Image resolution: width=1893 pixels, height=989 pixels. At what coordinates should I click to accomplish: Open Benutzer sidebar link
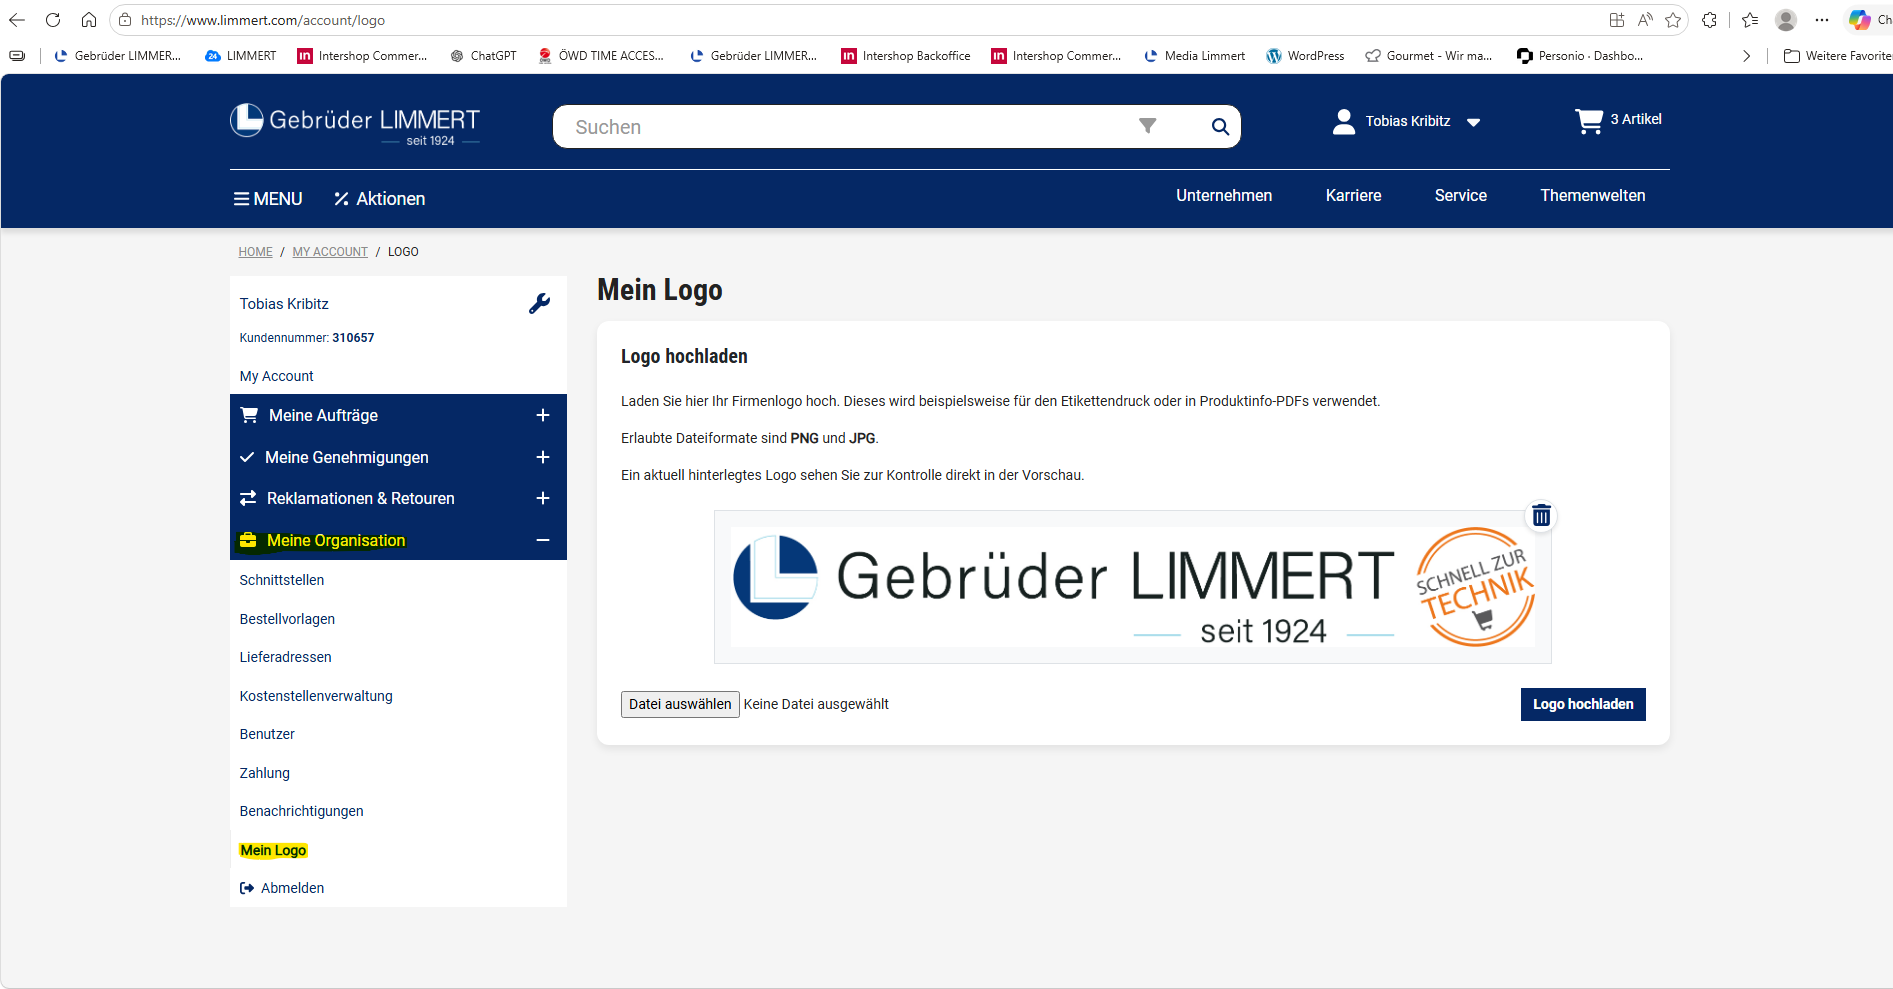(267, 734)
